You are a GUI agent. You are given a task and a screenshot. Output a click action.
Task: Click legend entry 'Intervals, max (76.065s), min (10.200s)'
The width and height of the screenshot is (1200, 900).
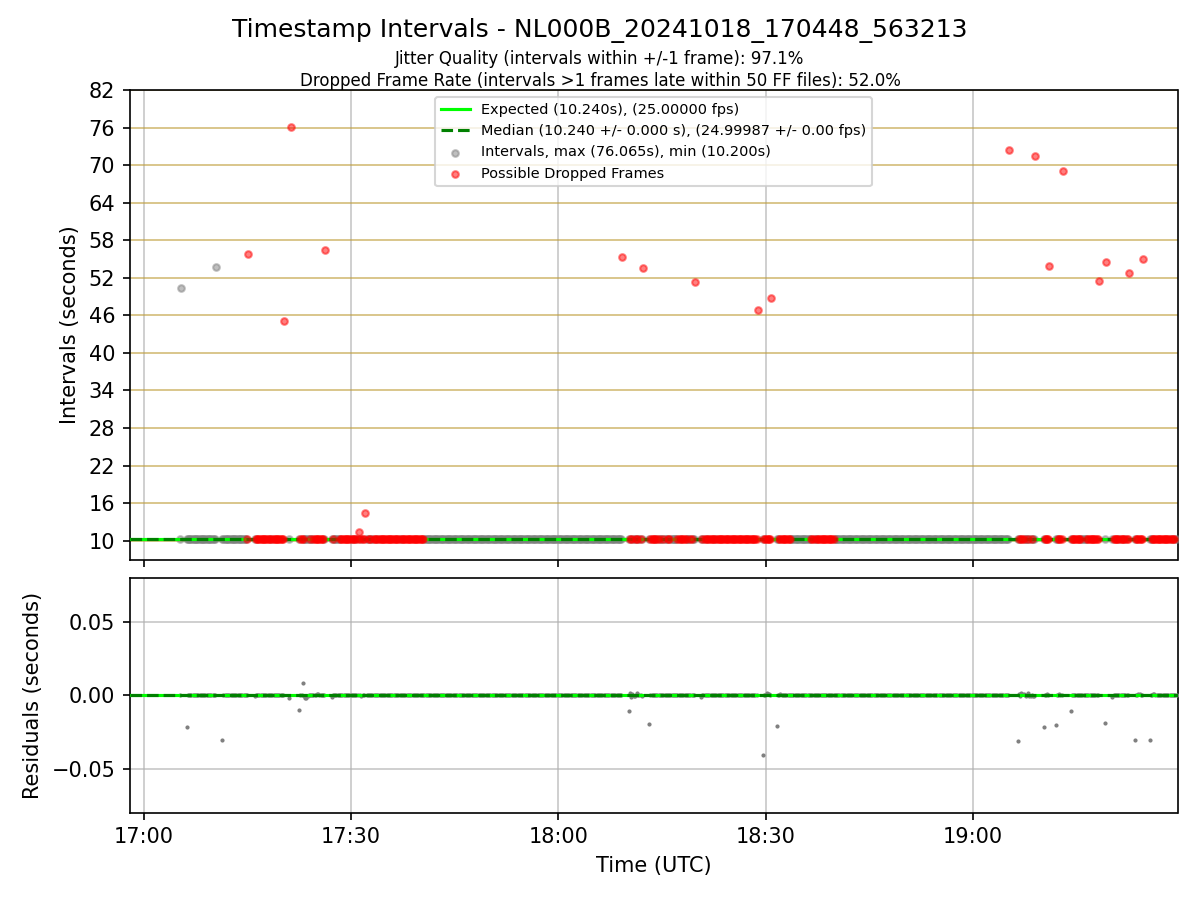point(626,151)
